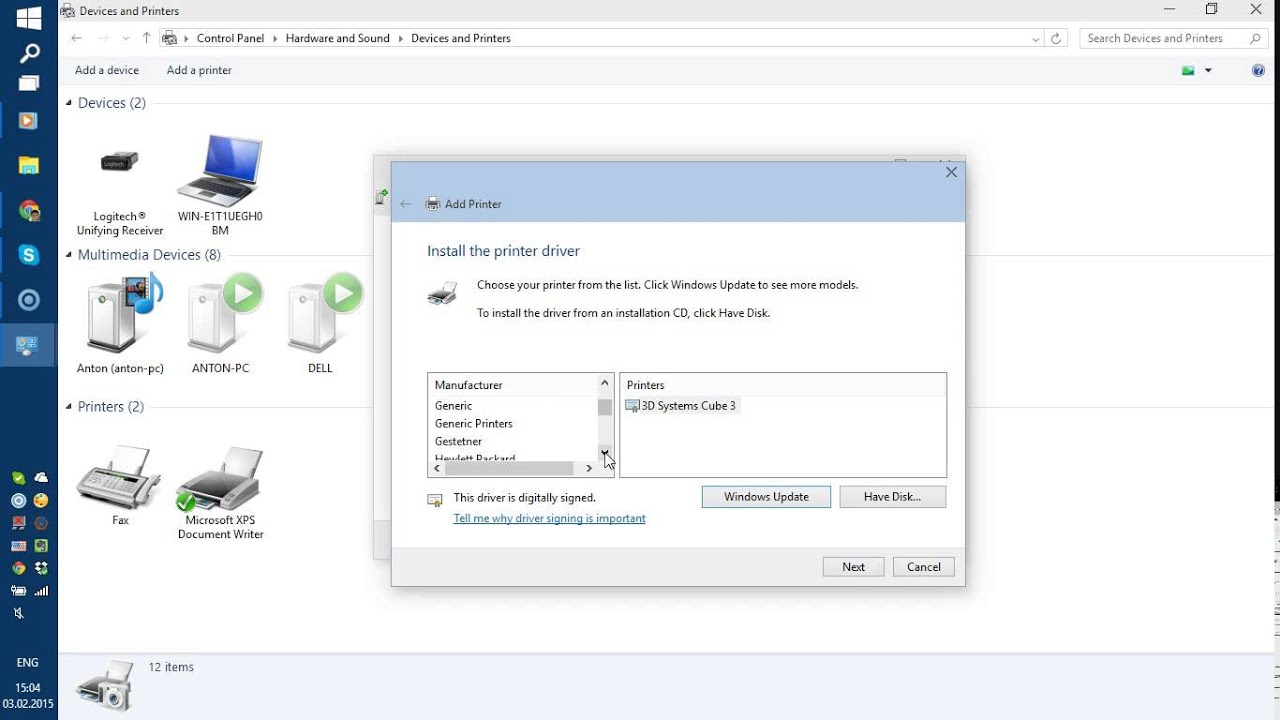Select Gestetner manufacturer

[458, 442]
